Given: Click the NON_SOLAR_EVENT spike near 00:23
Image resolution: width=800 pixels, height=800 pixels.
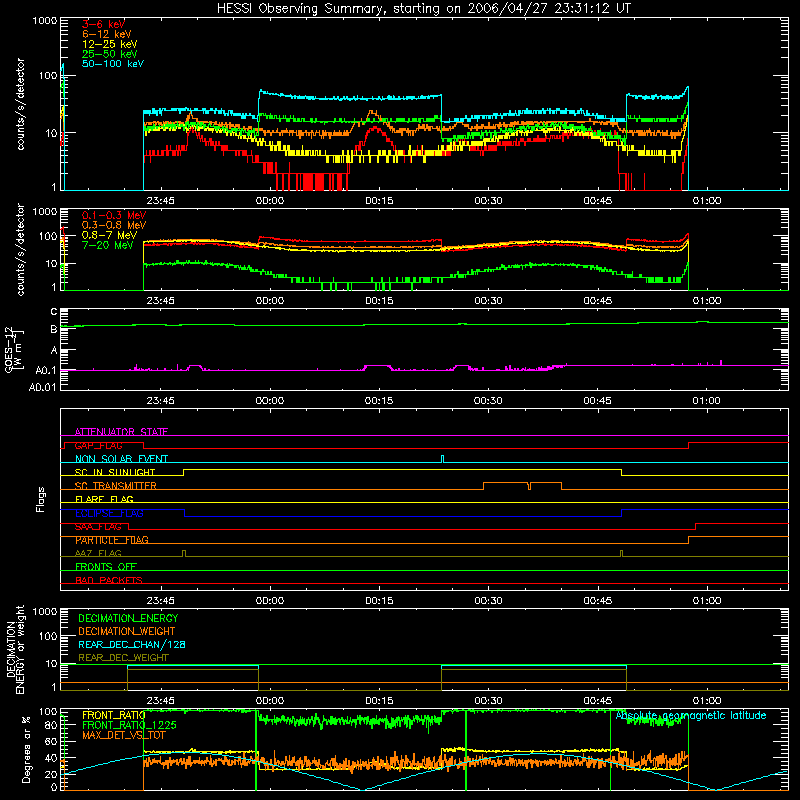Looking at the screenshot, I should pos(442,459).
